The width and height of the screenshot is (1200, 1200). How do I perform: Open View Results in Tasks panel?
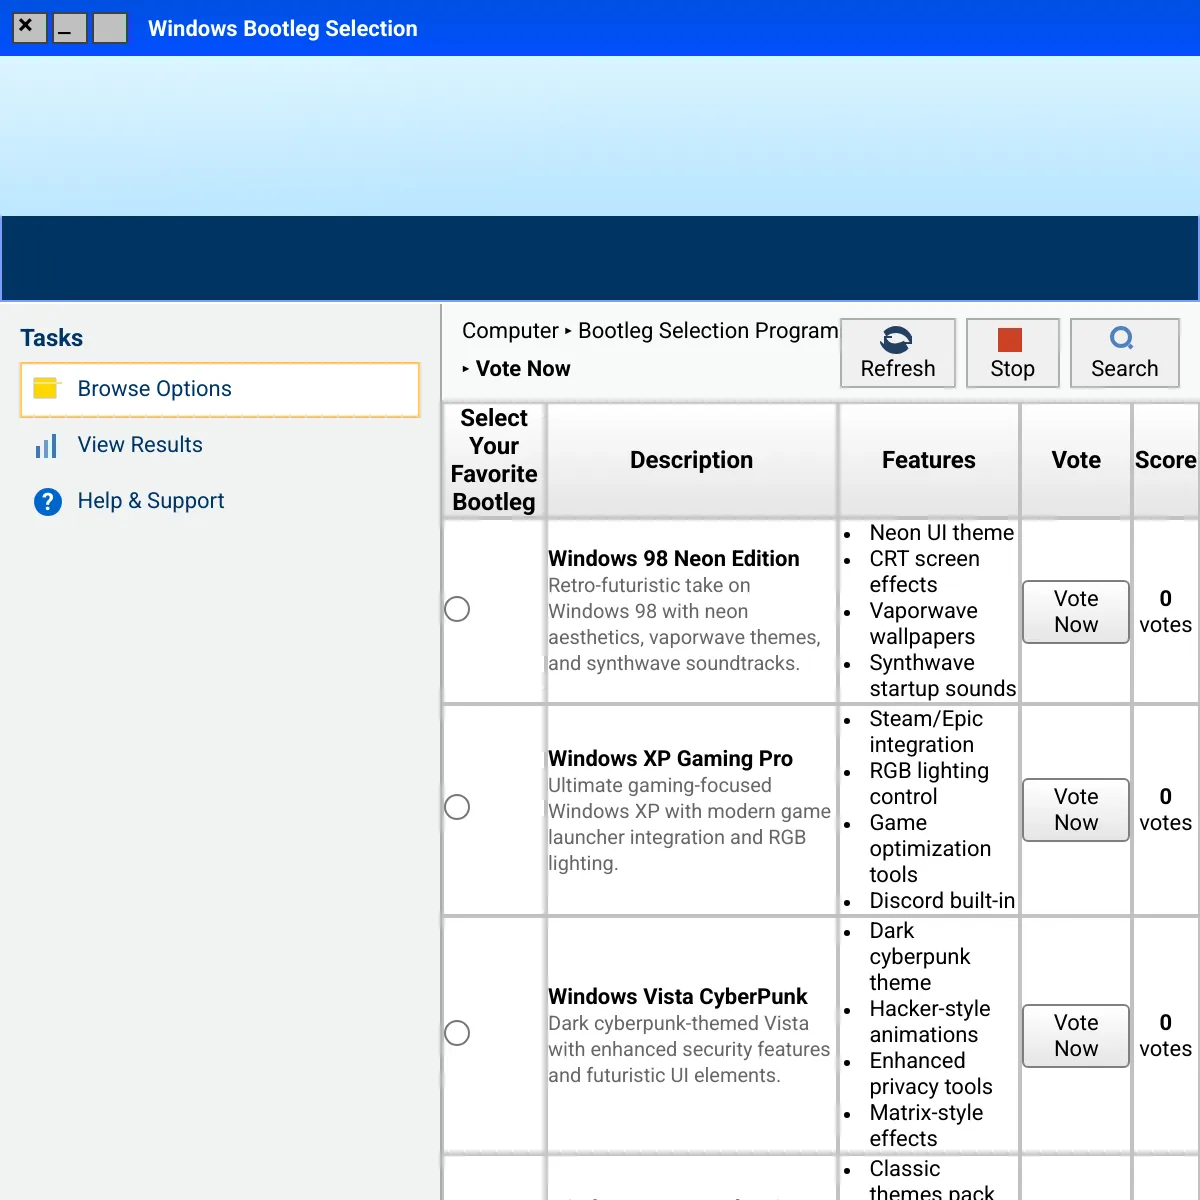[x=140, y=445]
